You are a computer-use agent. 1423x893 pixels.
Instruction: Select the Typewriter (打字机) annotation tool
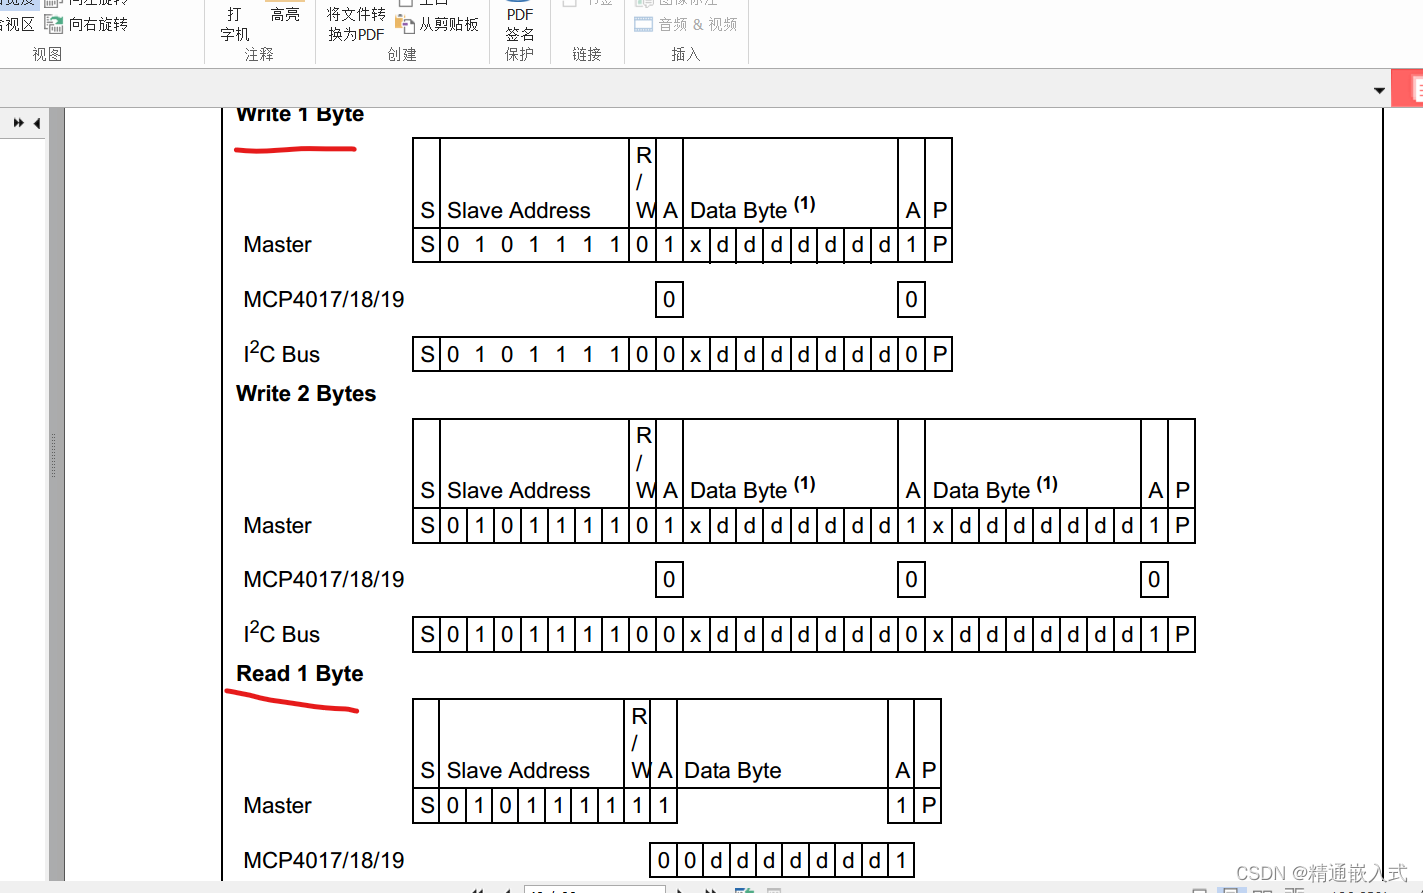click(235, 24)
